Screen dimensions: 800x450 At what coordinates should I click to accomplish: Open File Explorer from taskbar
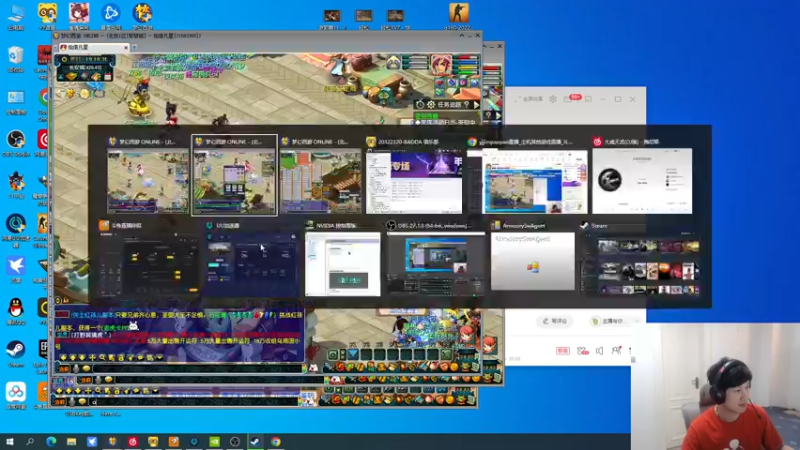(71, 441)
